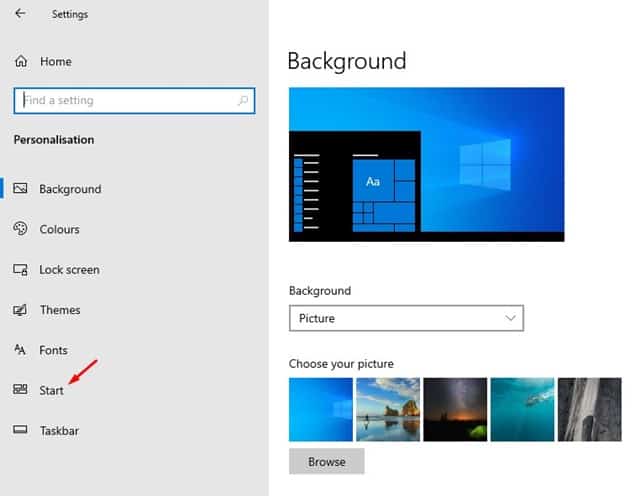Screen dimensions: 640x496
Task: Go to Lock screen settings
Action: pyautogui.click(x=69, y=269)
